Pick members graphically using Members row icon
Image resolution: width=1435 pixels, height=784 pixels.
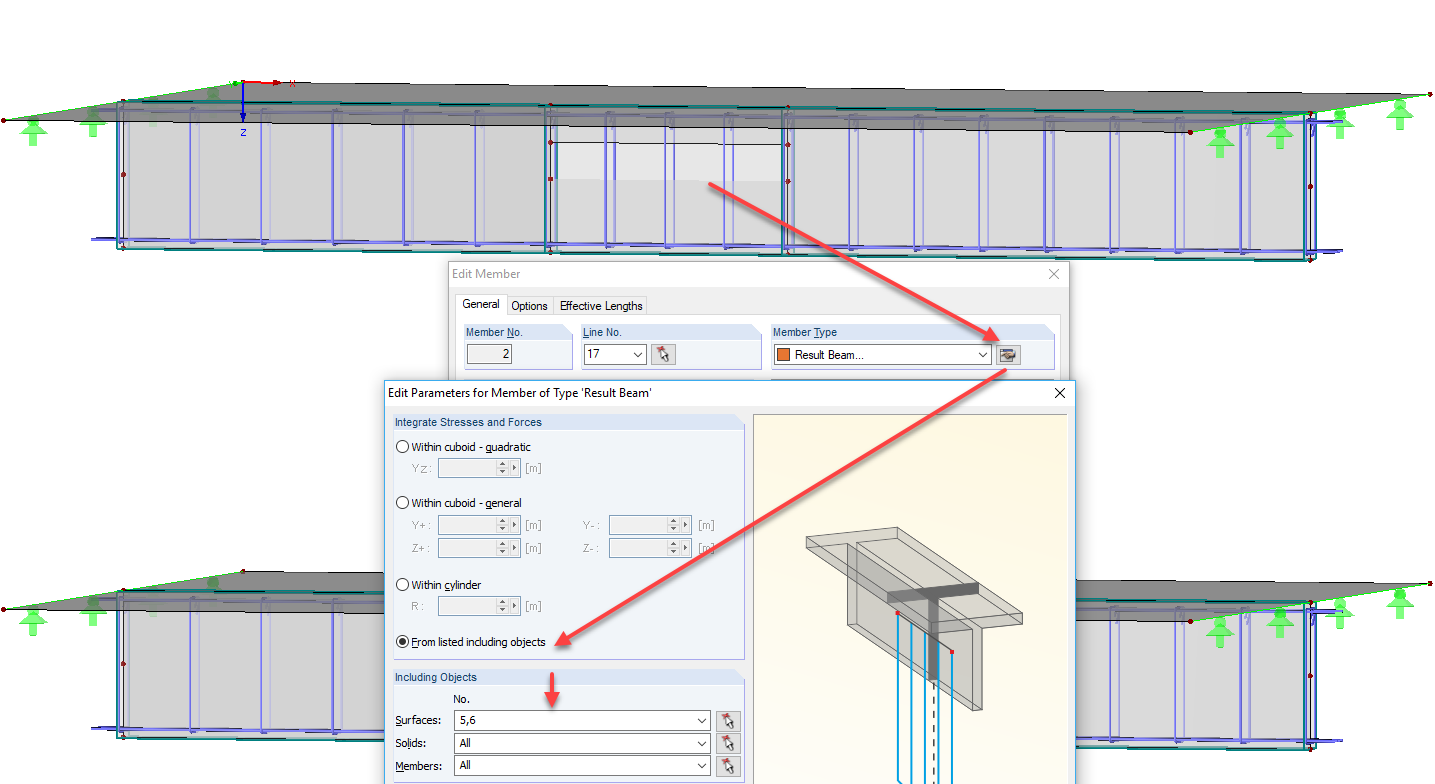(x=729, y=765)
